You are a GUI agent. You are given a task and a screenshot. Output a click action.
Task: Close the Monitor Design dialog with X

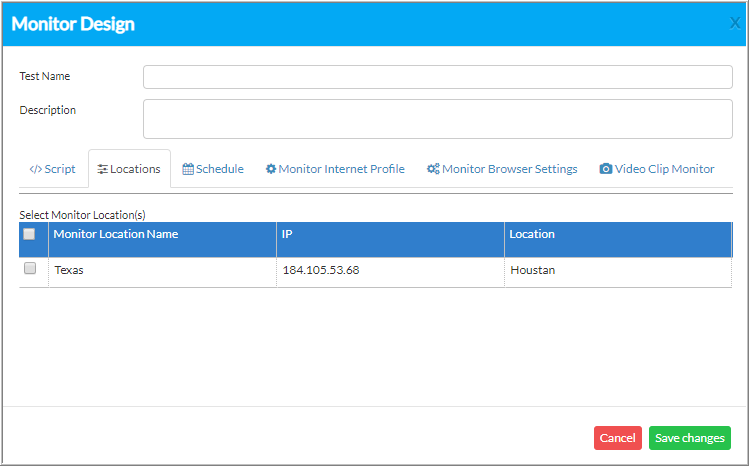pyautogui.click(x=735, y=23)
